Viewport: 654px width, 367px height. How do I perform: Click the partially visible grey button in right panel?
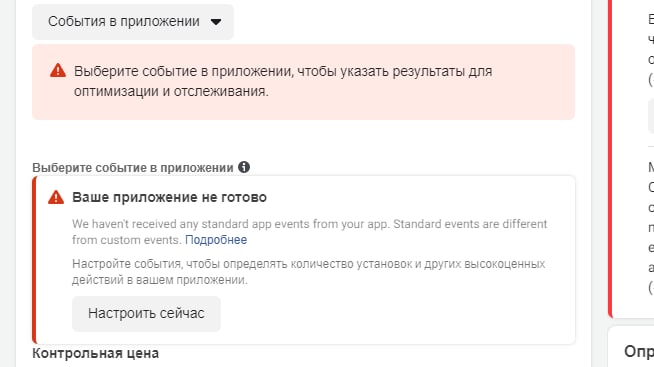(x=651, y=116)
